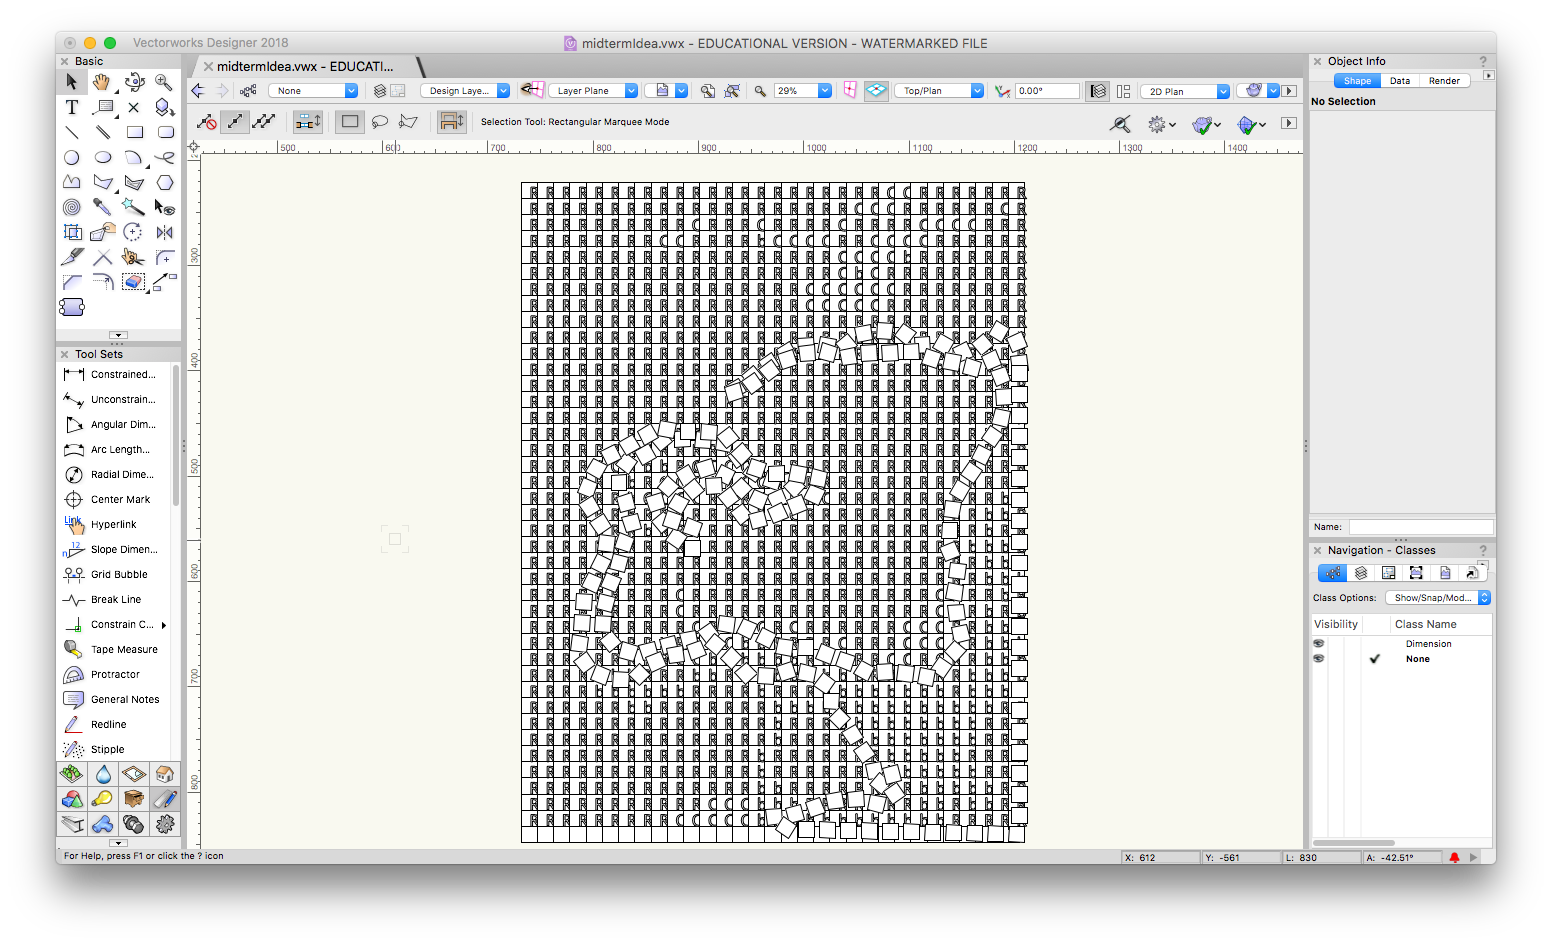Toggle Disable Interactive Scaling mode
The image size is (1552, 944).
coord(207,122)
